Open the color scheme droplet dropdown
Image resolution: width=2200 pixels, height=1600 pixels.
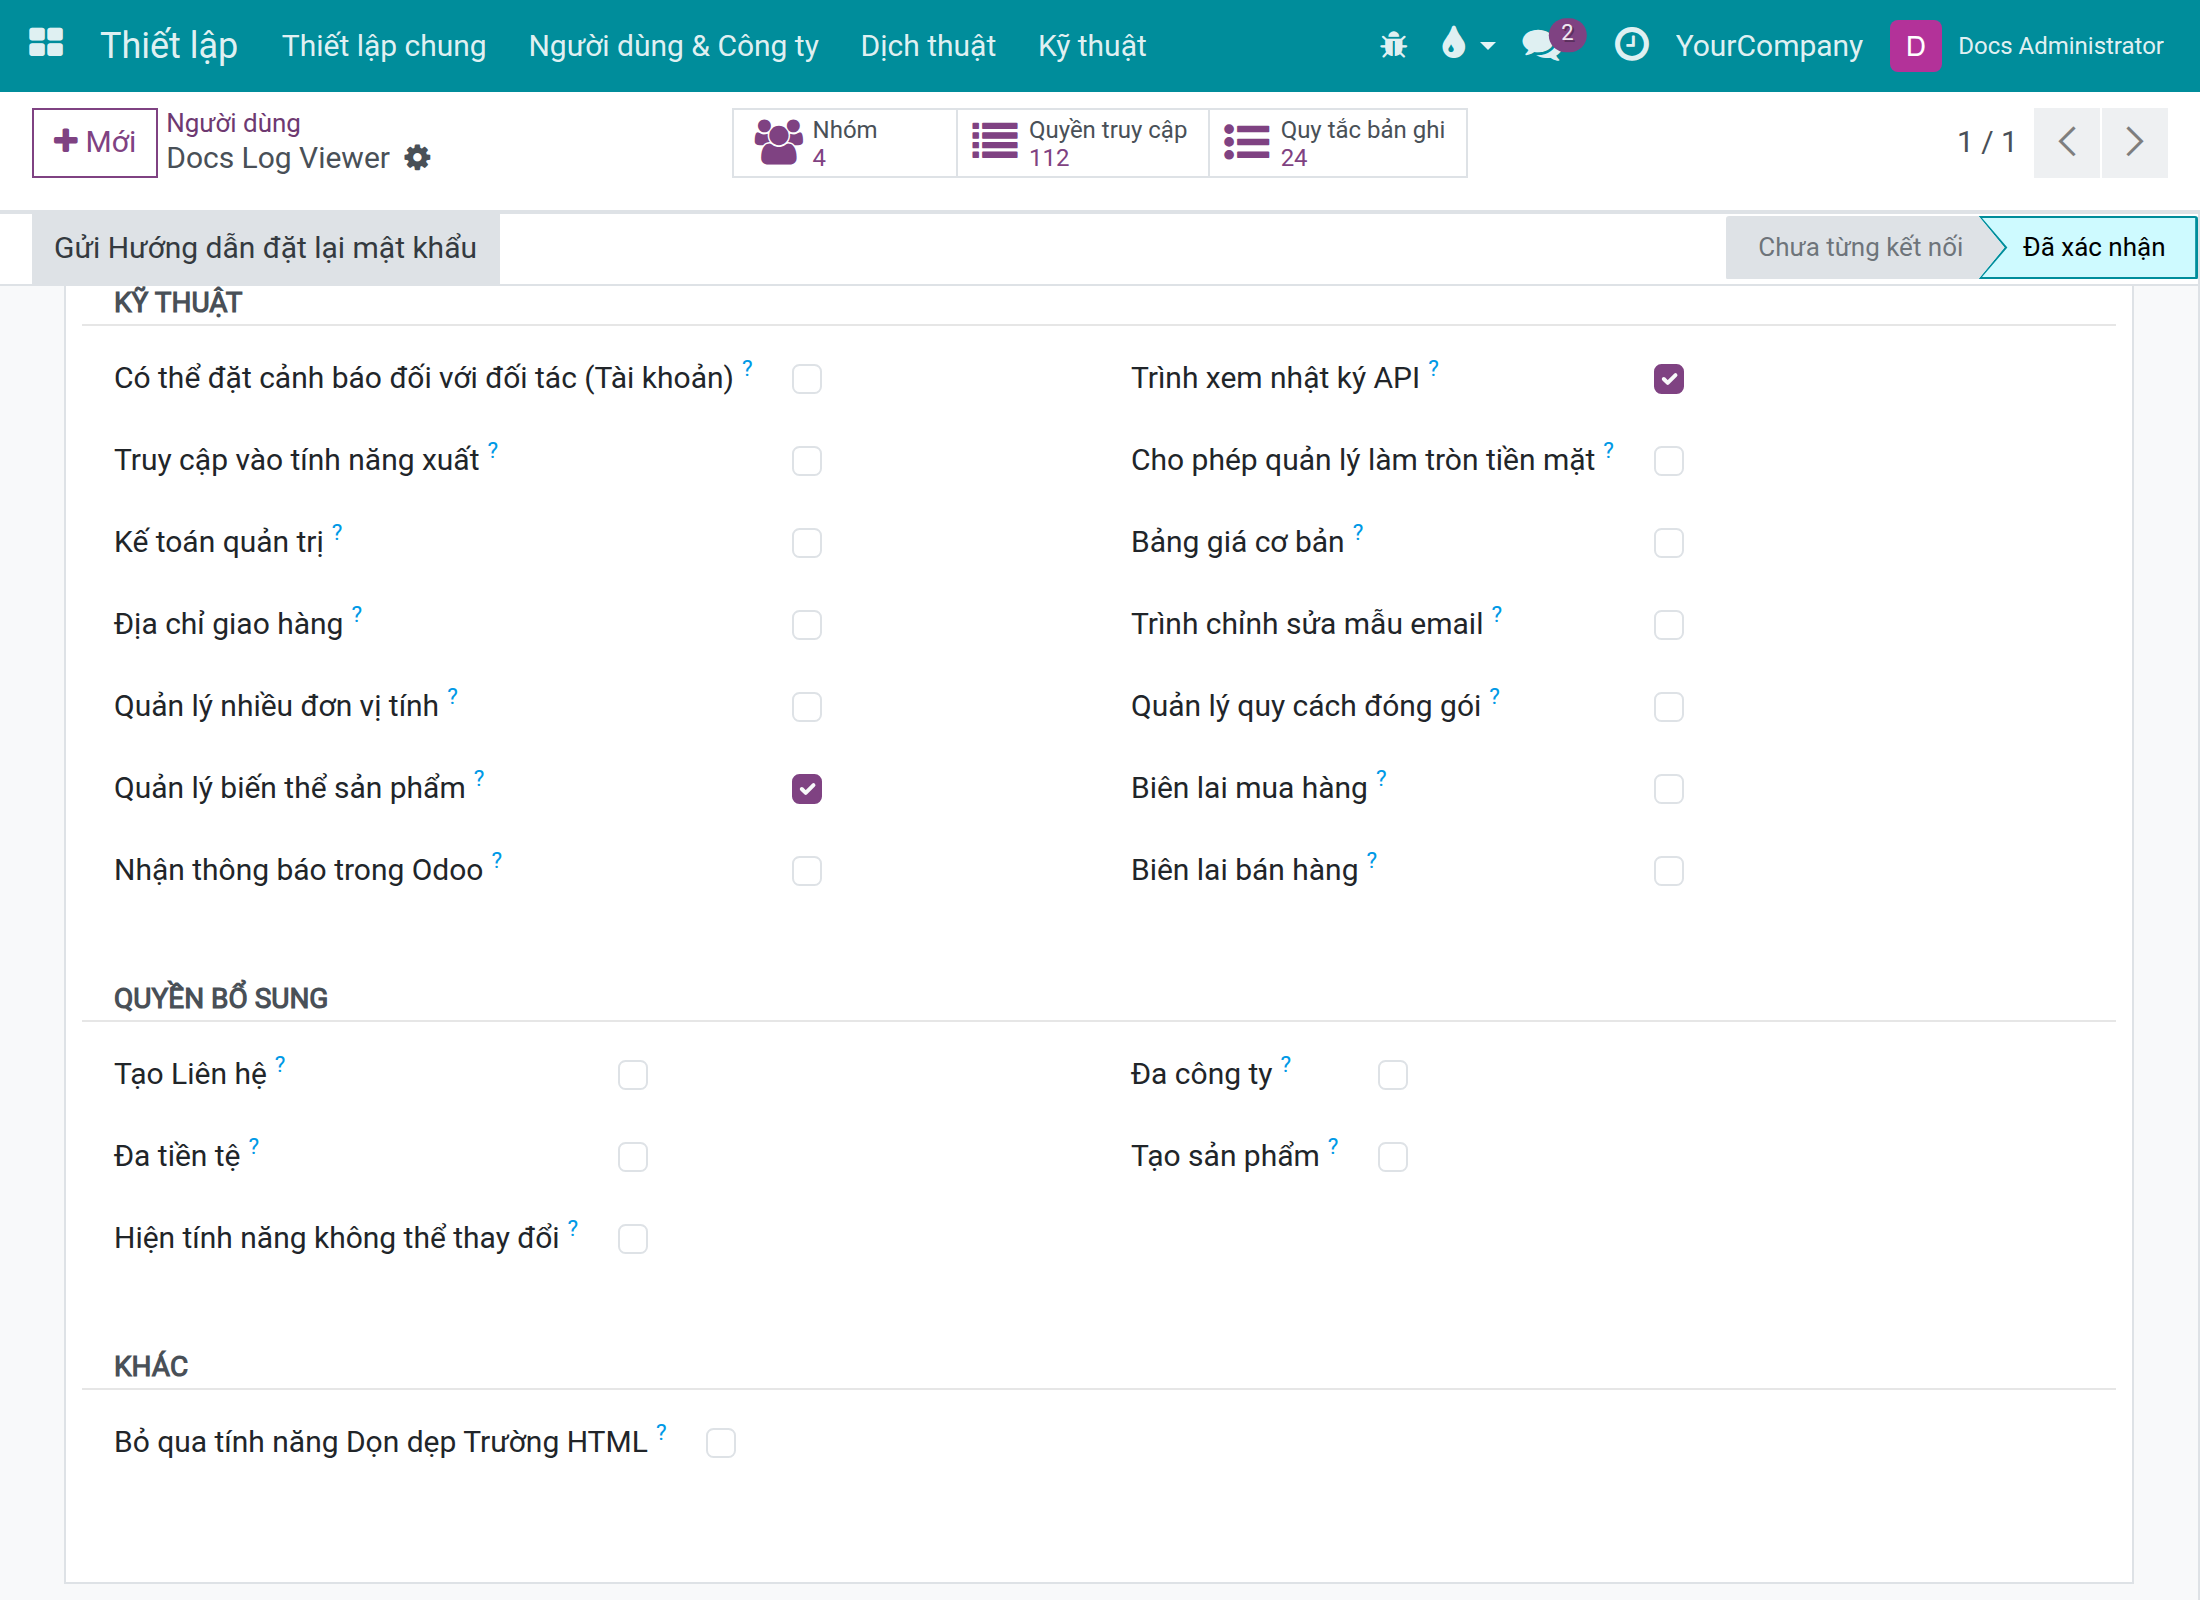click(x=1467, y=45)
